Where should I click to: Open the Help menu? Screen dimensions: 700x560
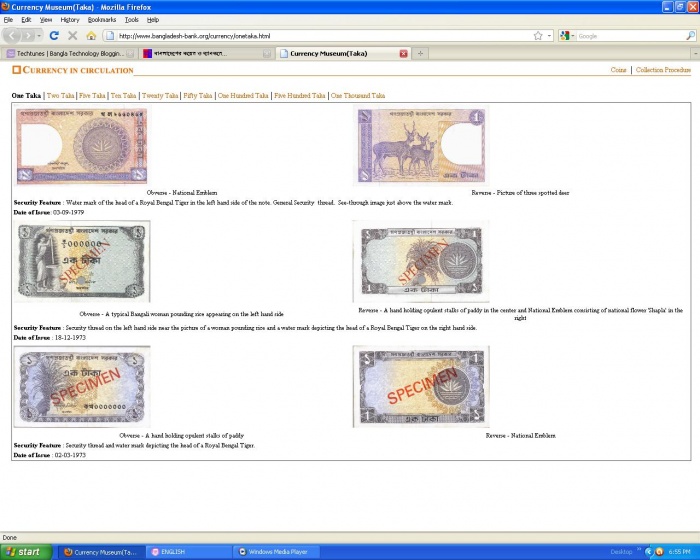click(x=153, y=20)
